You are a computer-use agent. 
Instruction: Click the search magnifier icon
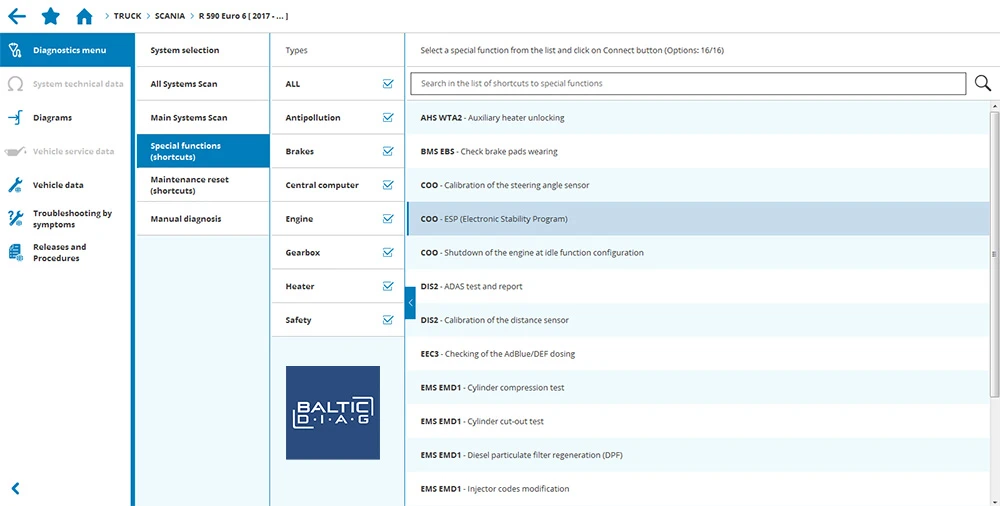983,83
